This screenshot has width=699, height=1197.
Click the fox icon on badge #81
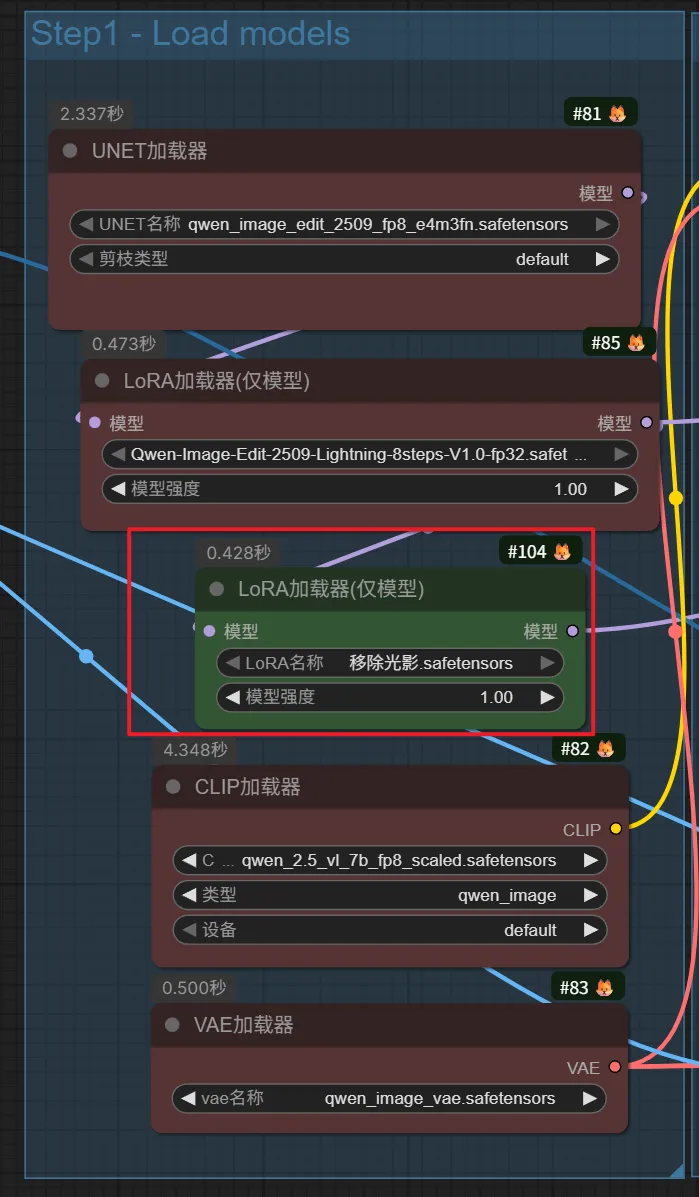point(617,115)
